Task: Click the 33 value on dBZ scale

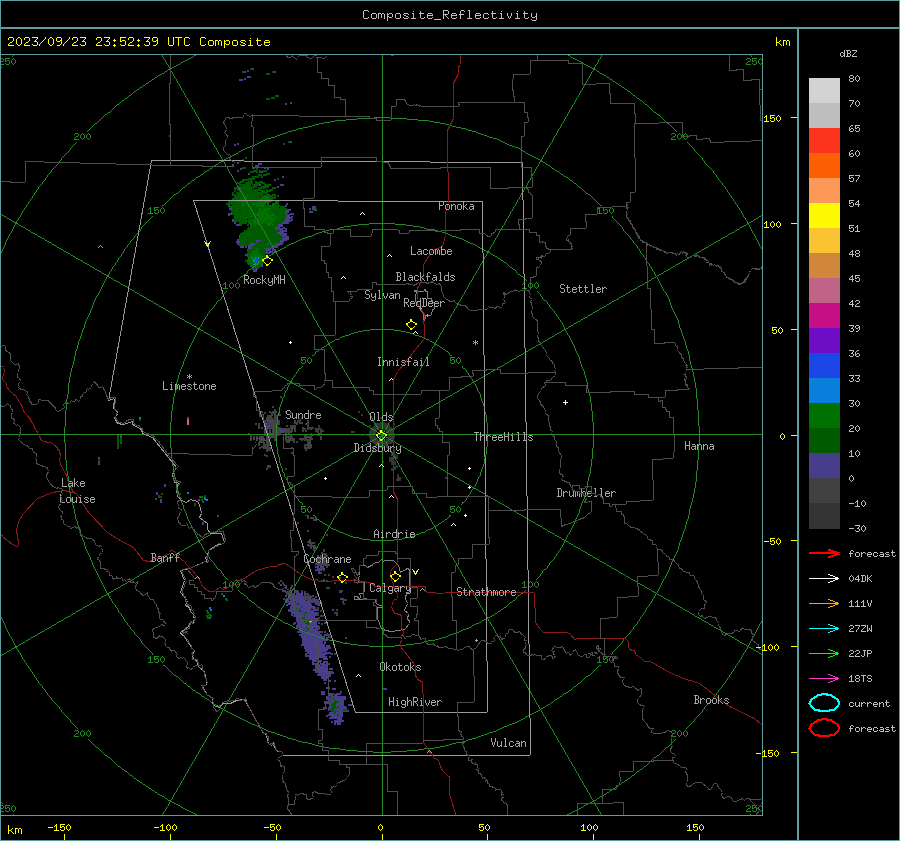Action: click(x=854, y=378)
